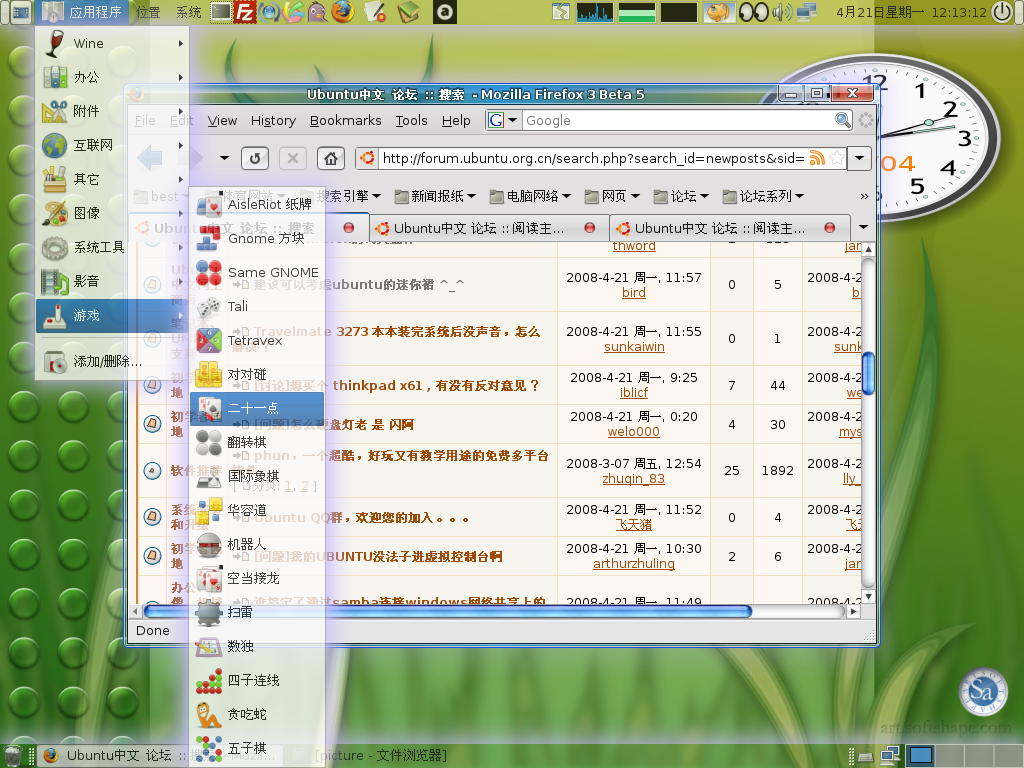This screenshot has width=1024, height=768.
Task: Click the power button in the top panel
Action: coord(1002,12)
